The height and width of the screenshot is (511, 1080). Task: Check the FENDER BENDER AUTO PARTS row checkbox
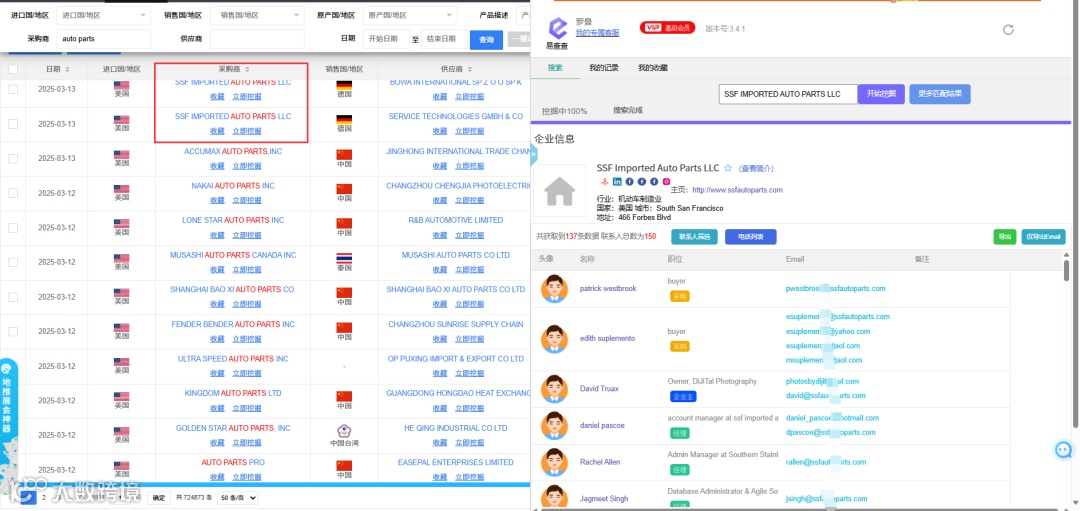click(x=13, y=331)
